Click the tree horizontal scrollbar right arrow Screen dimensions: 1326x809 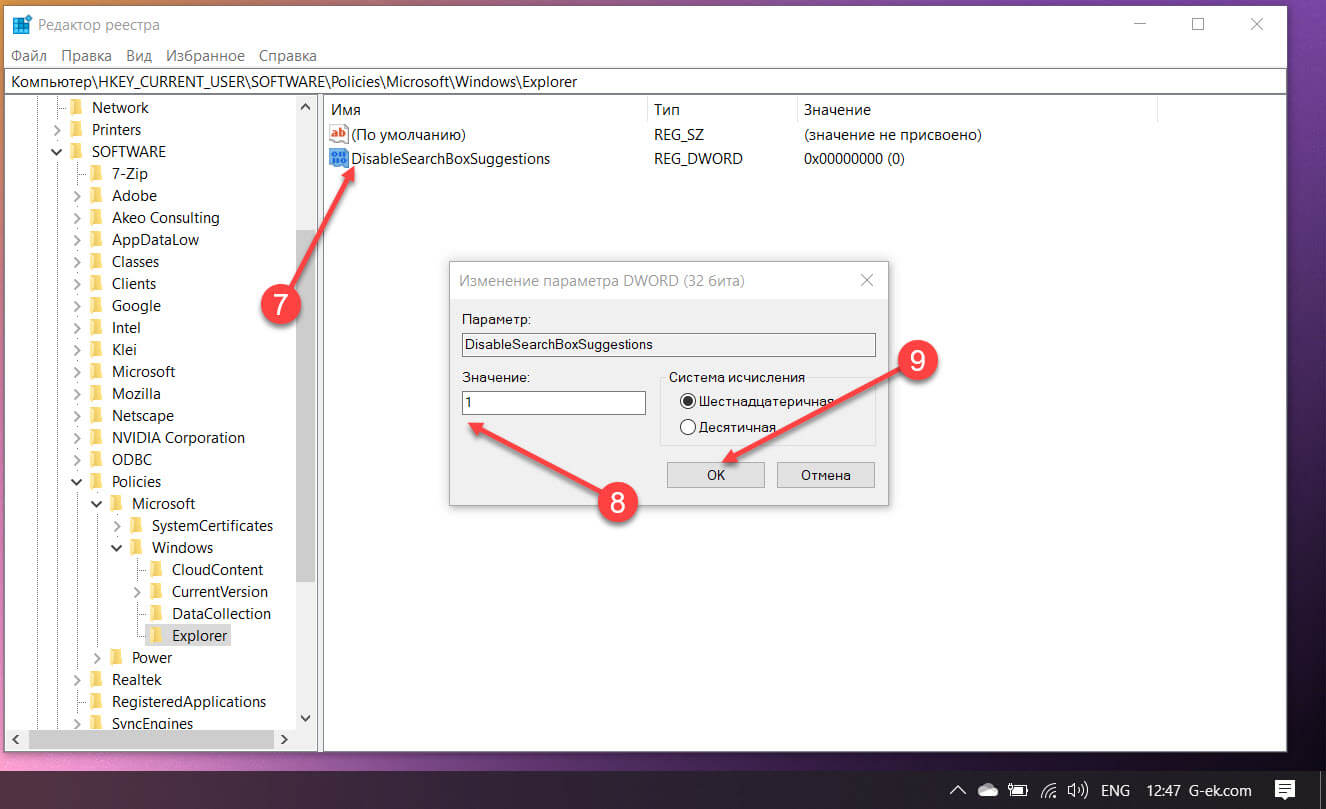[x=285, y=740]
